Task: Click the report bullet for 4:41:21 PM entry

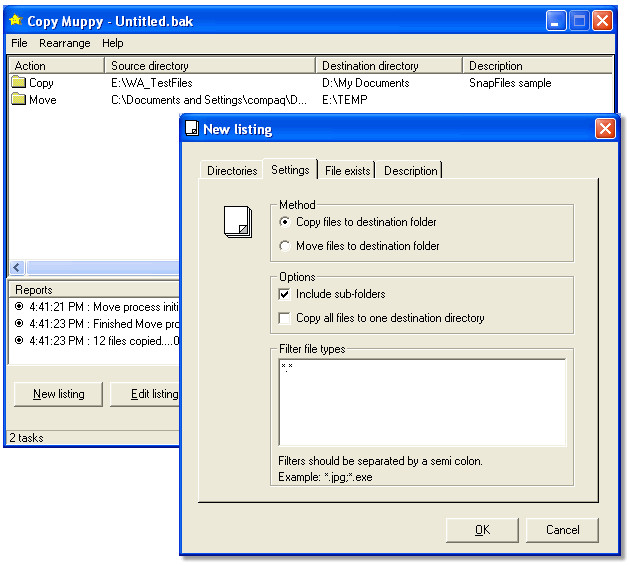Action: 19,306
